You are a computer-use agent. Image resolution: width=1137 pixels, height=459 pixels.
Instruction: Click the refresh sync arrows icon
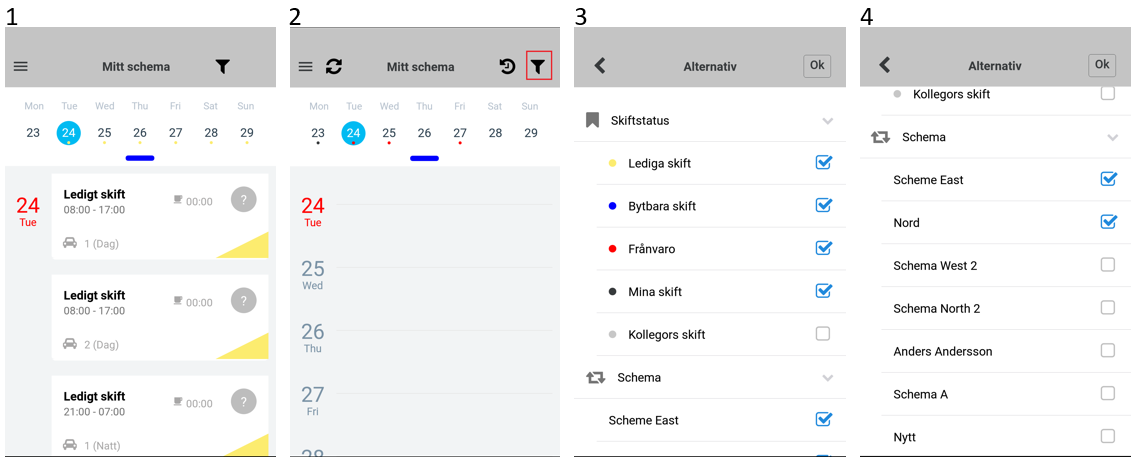click(334, 66)
